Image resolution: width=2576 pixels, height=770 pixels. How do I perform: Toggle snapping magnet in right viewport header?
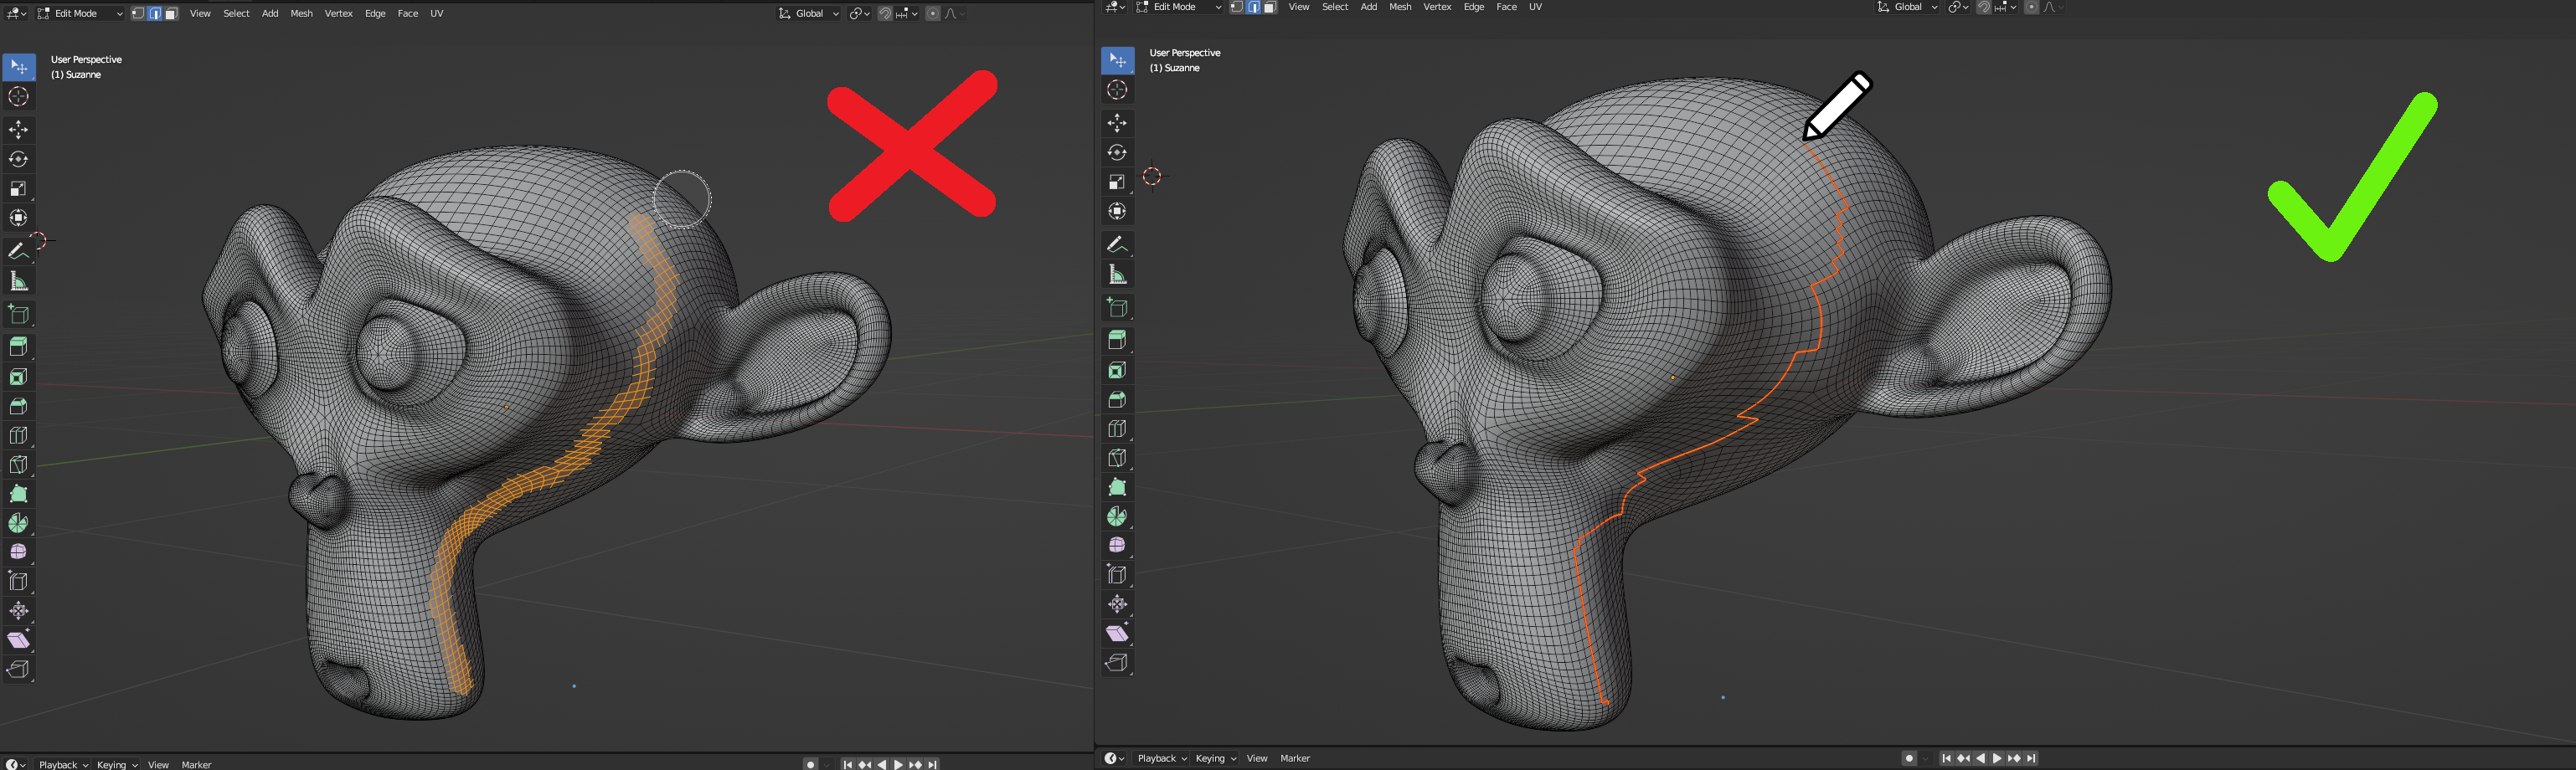point(1984,7)
